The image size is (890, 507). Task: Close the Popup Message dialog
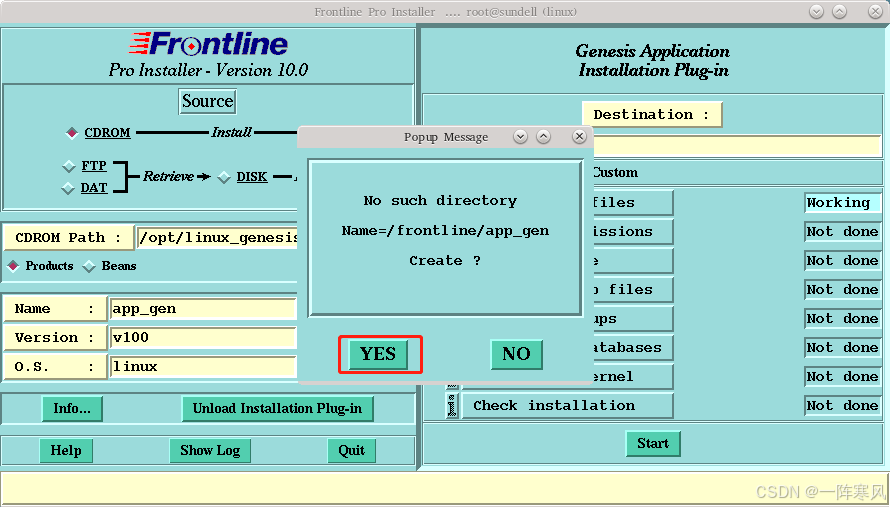[x=579, y=136]
